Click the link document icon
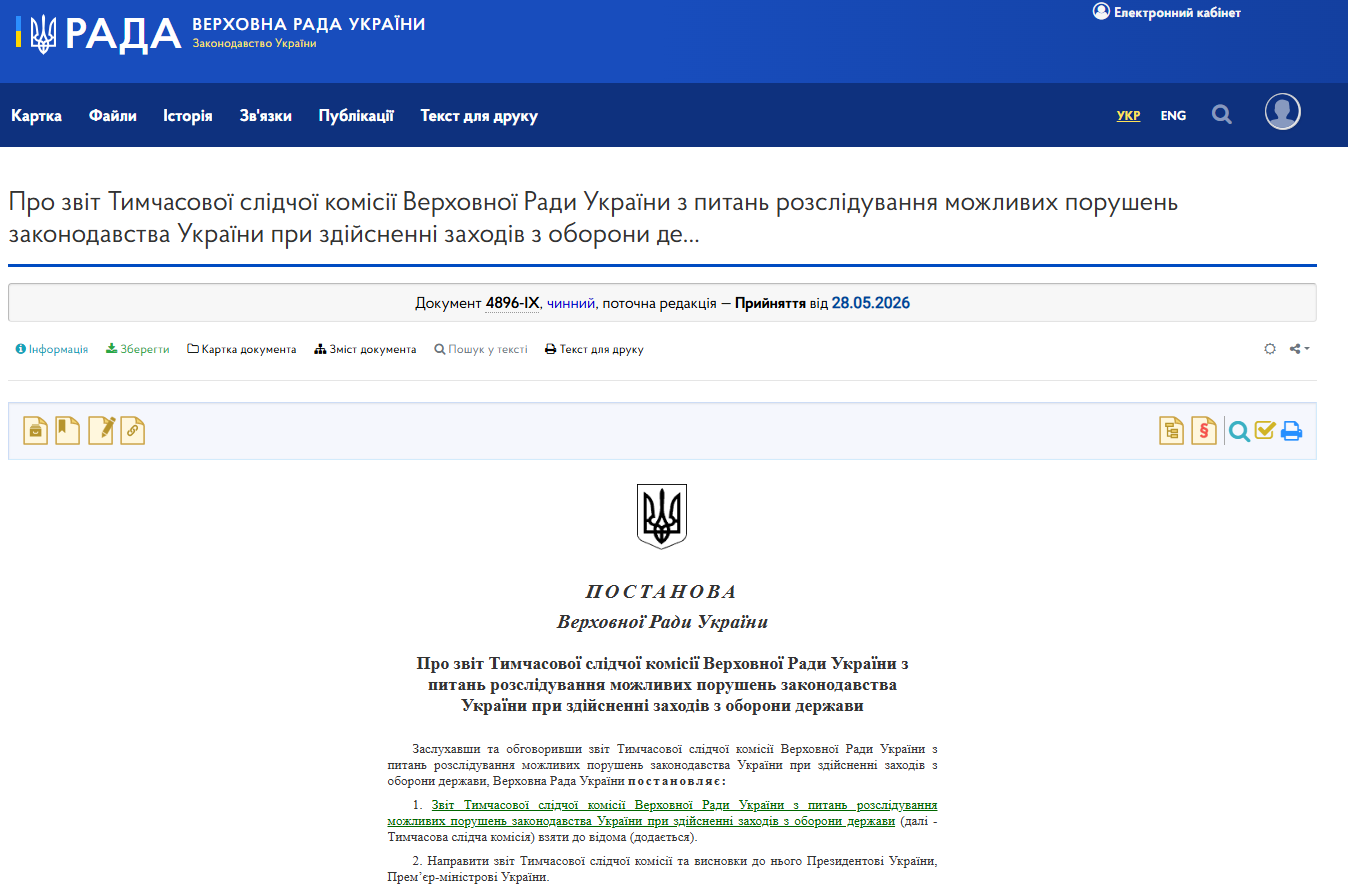Viewport: 1348px width, 887px height. pyautogui.click(x=133, y=431)
